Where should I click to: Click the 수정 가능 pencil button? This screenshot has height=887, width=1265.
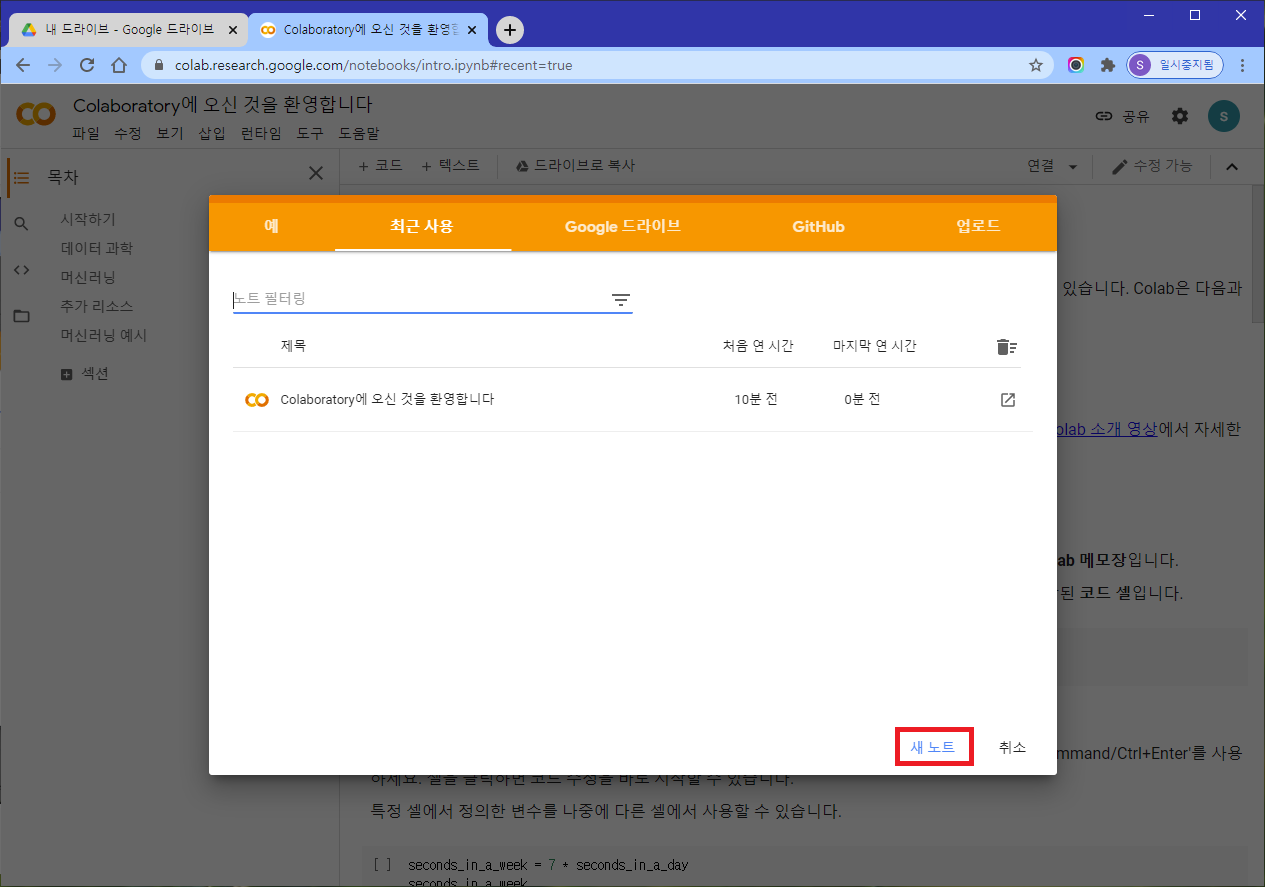click(1152, 166)
